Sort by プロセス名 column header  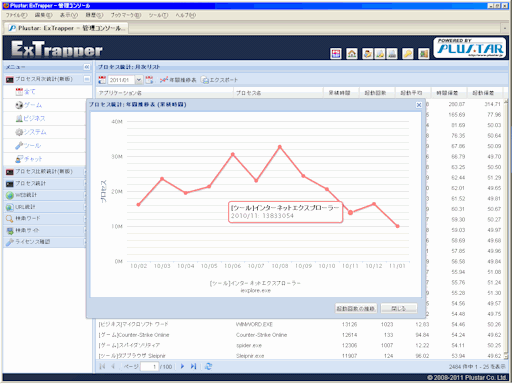[x=278, y=93]
